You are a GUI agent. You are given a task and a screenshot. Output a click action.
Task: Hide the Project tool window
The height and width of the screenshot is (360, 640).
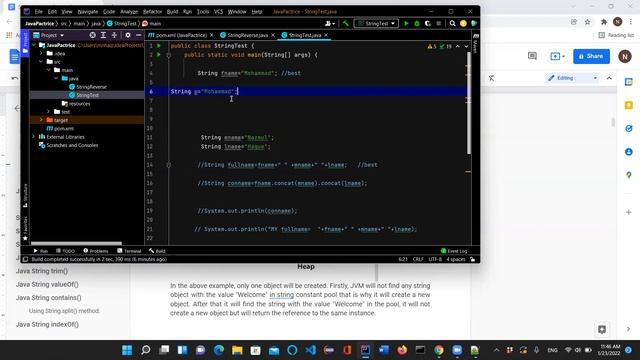(x=139, y=35)
